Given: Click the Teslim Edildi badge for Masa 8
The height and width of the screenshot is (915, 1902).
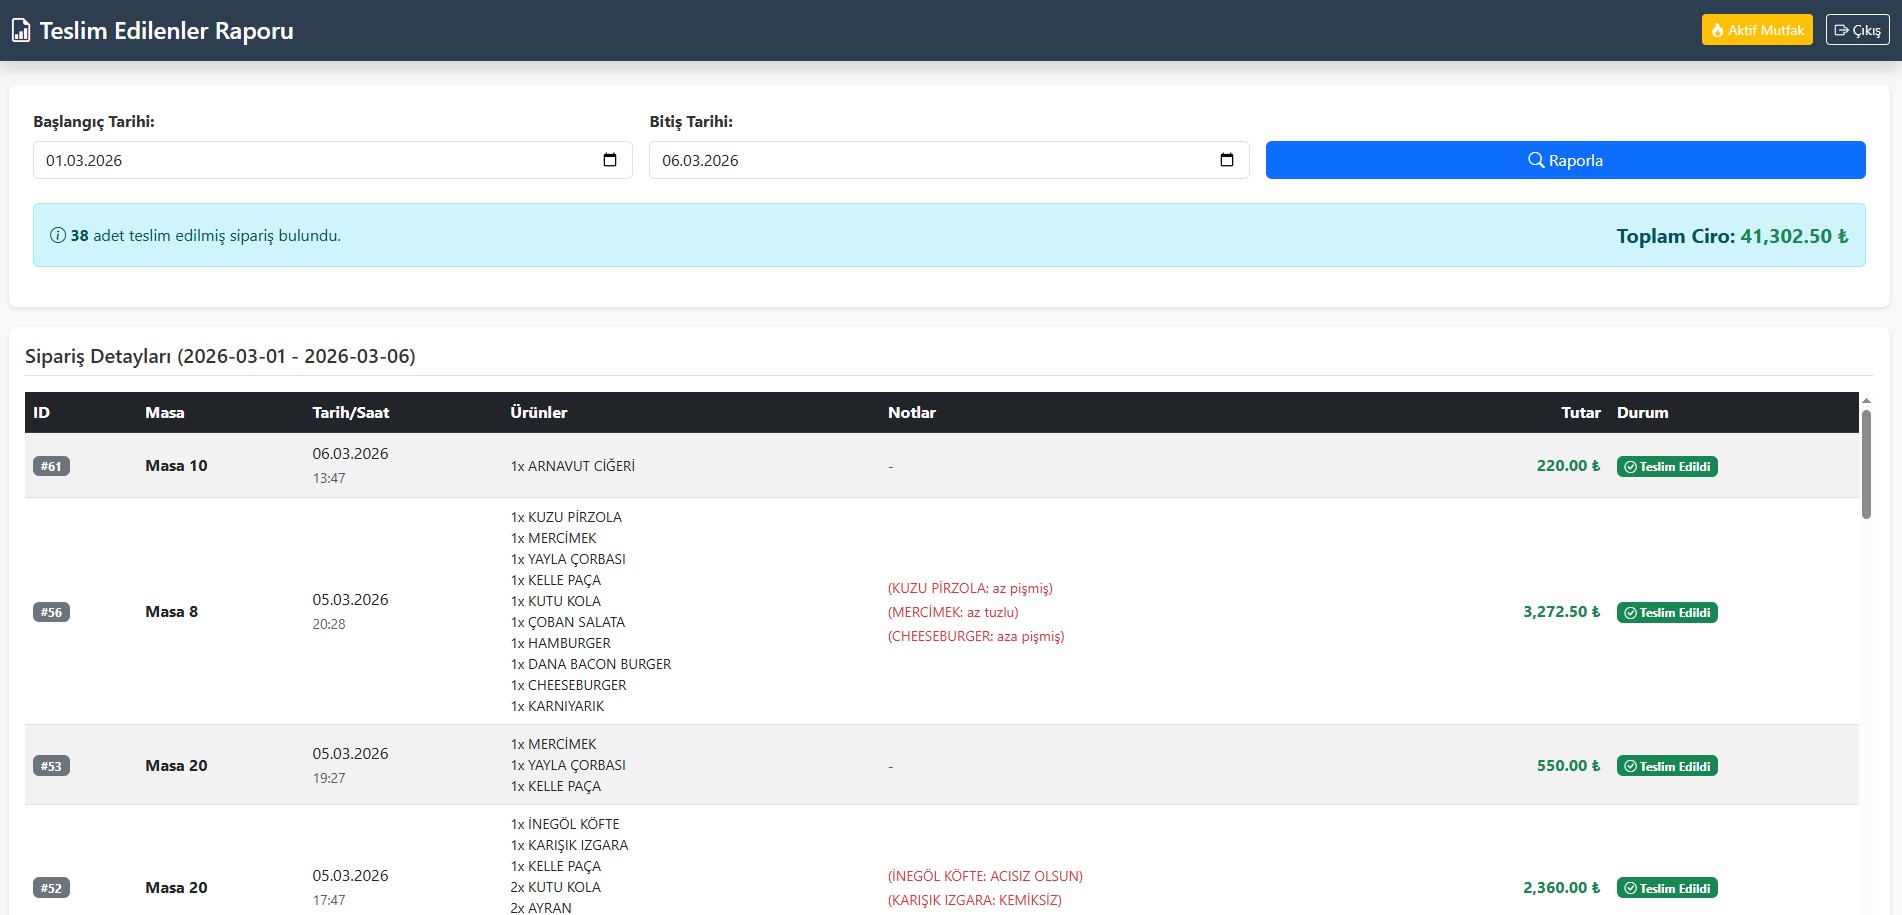Looking at the screenshot, I should pos(1666,613).
